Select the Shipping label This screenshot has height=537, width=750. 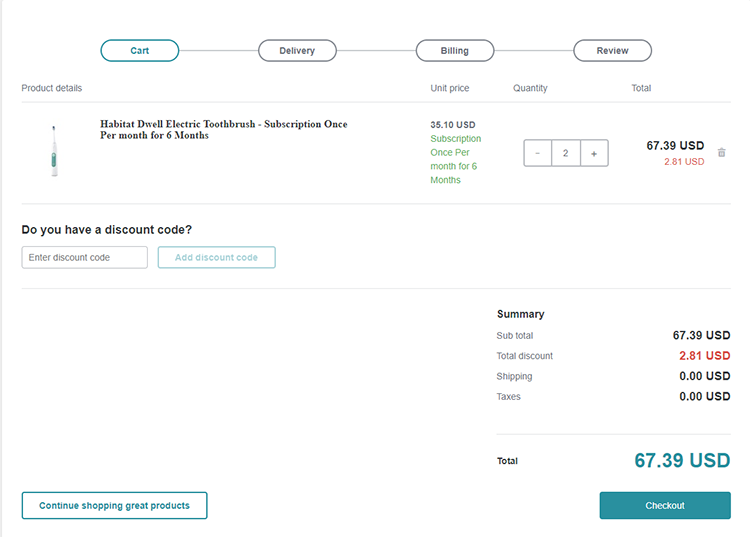[514, 376]
